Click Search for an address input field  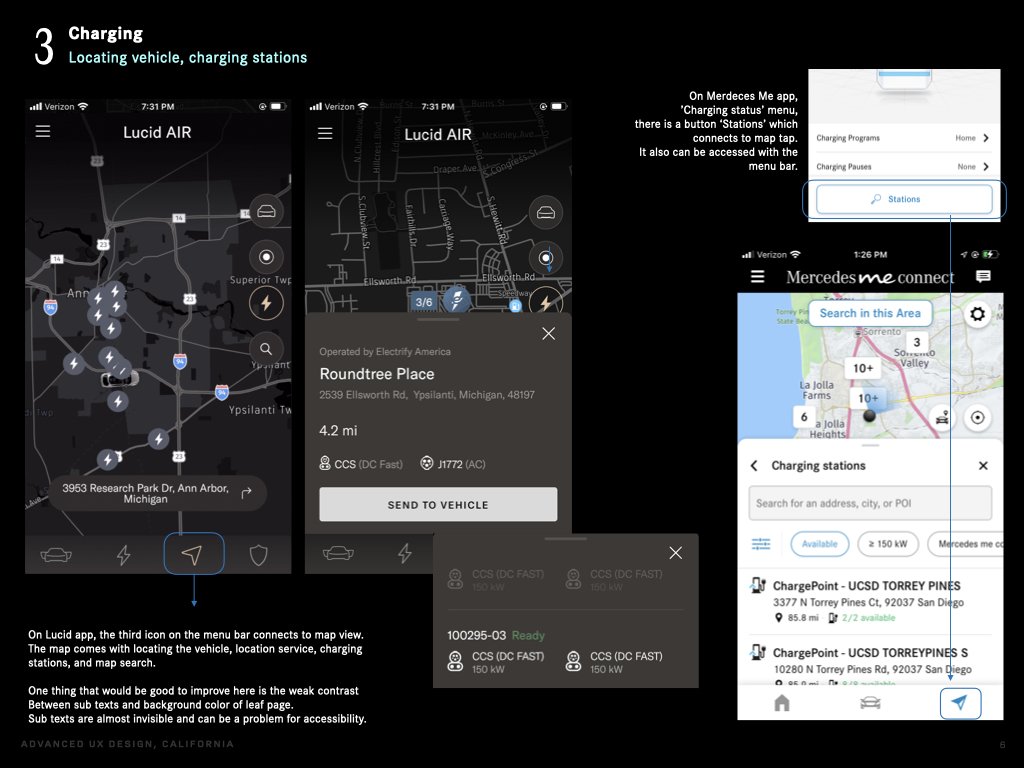click(x=871, y=503)
